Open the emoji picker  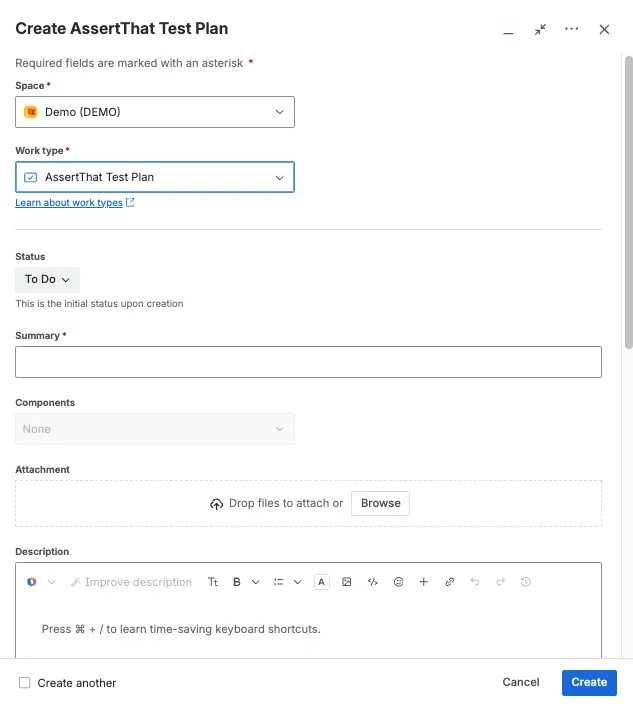click(399, 582)
